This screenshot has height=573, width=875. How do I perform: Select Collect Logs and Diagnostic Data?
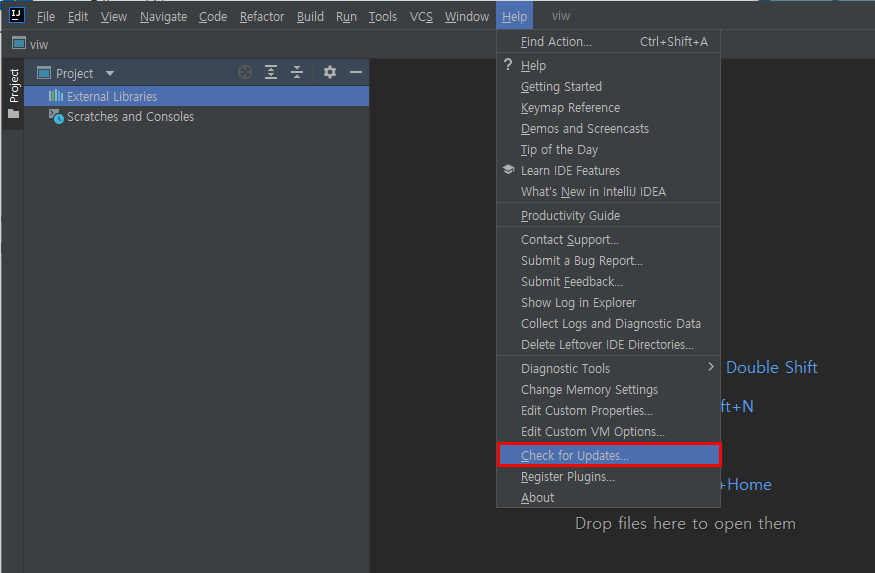tap(608, 324)
